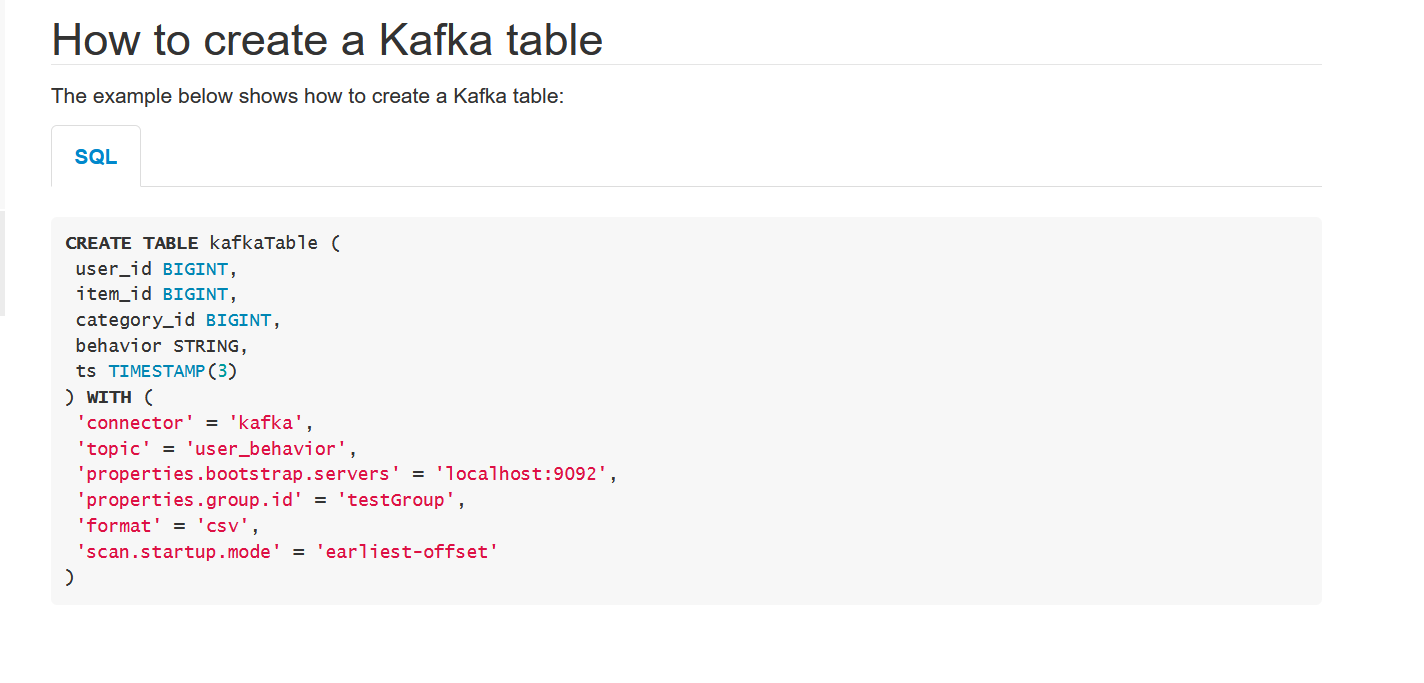Image resolution: width=1424 pixels, height=683 pixels.
Task: Click the "How to create a Kafka table" heading
Action: pos(327,39)
